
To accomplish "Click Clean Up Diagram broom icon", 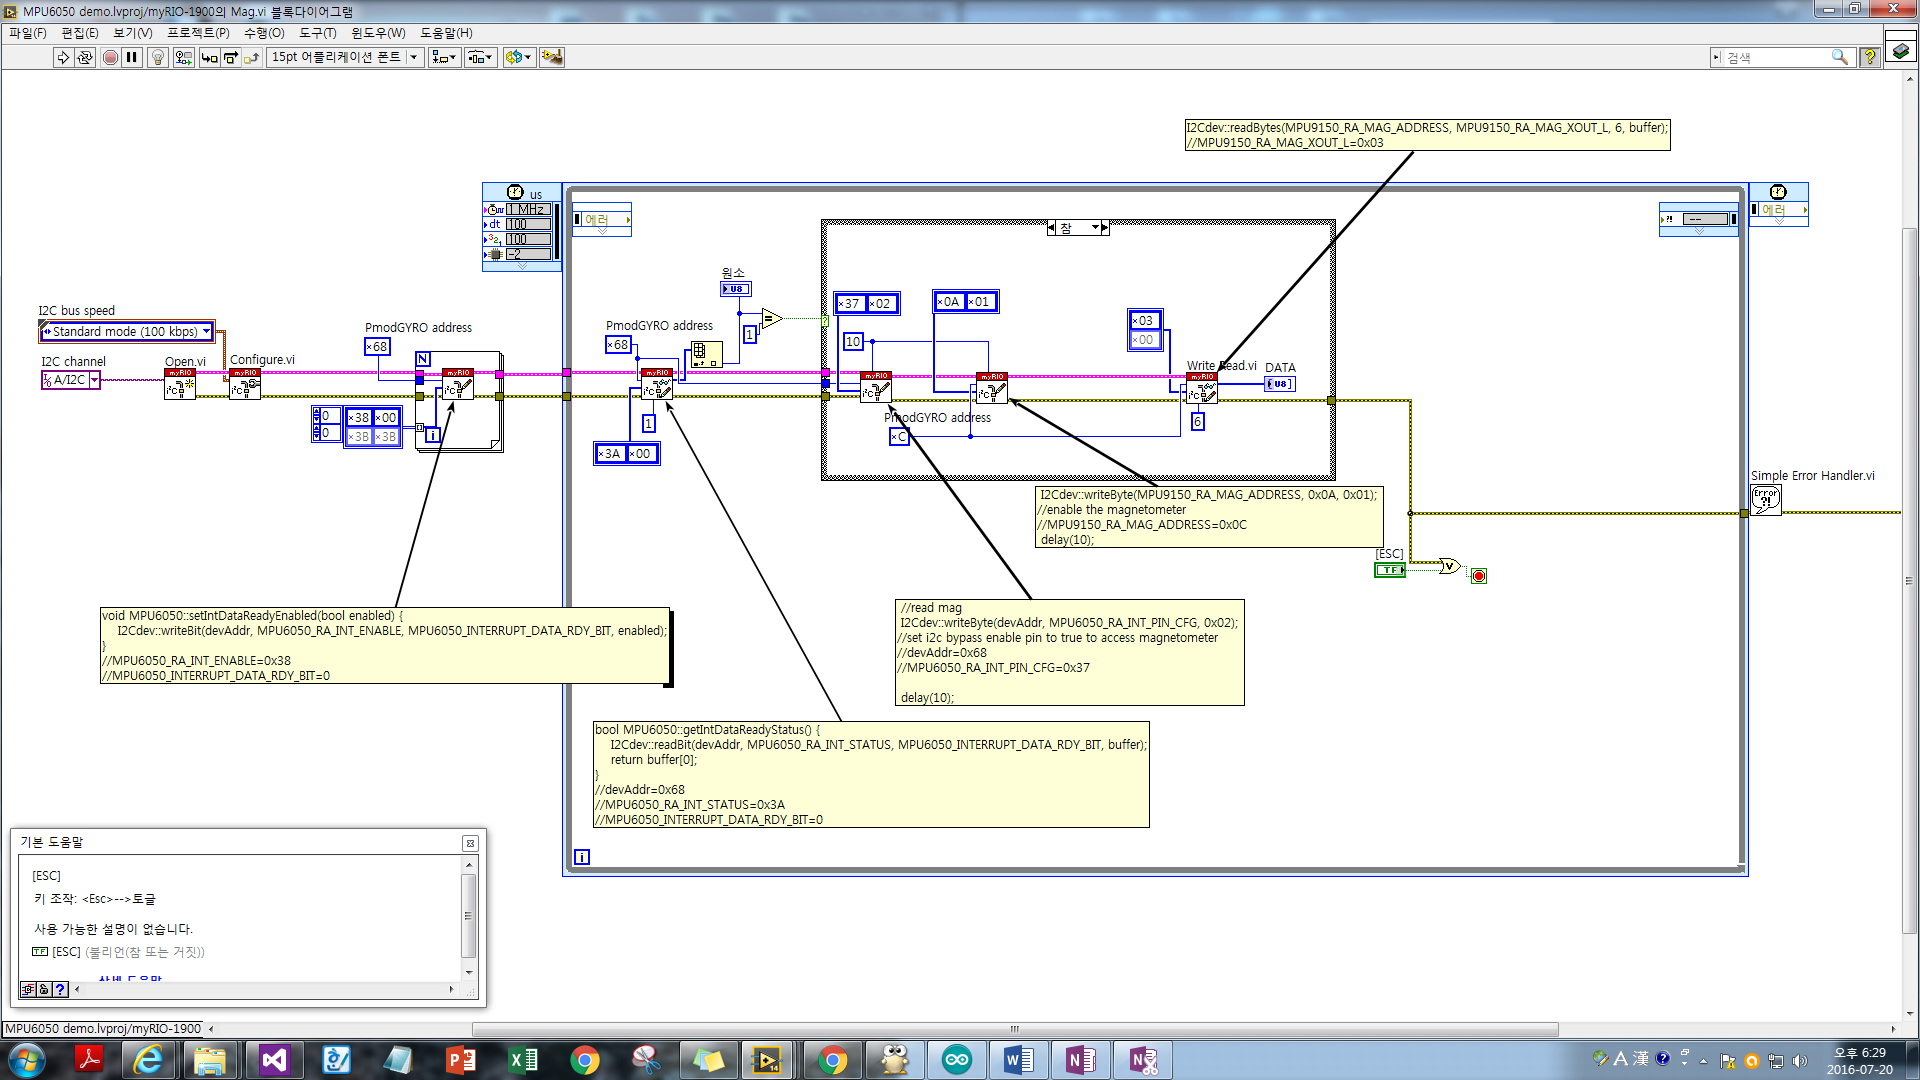I will 552,58.
